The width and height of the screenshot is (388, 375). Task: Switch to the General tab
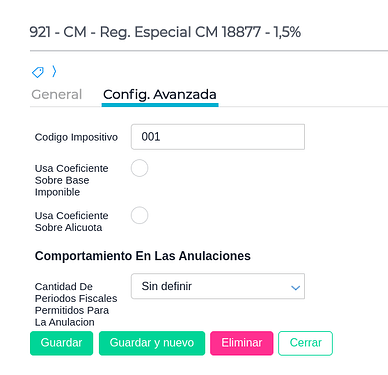click(x=57, y=95)
